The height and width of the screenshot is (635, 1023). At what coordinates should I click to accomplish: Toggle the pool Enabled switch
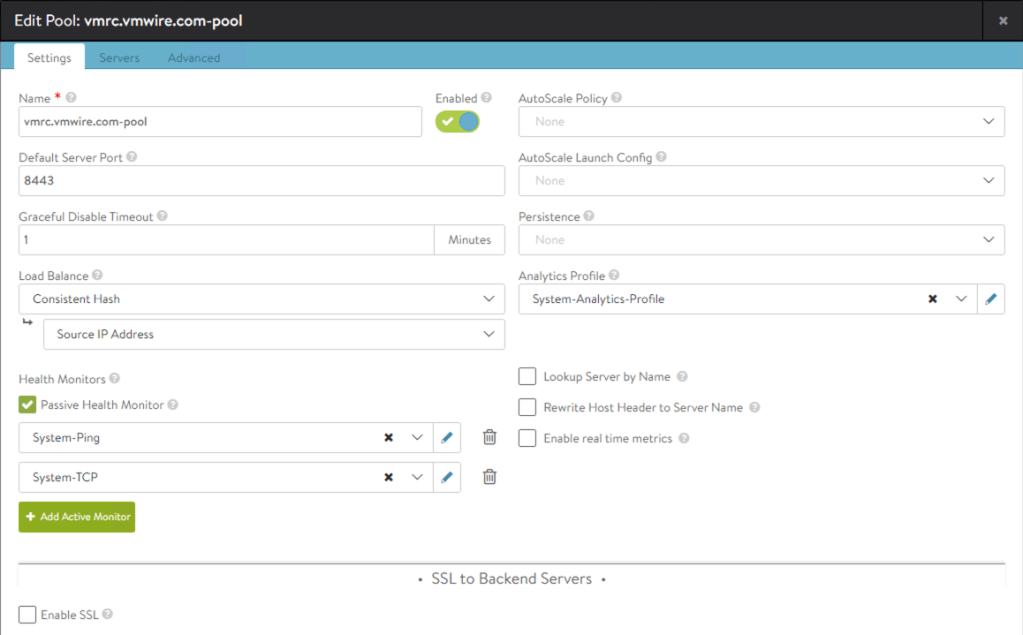point(457,121)
